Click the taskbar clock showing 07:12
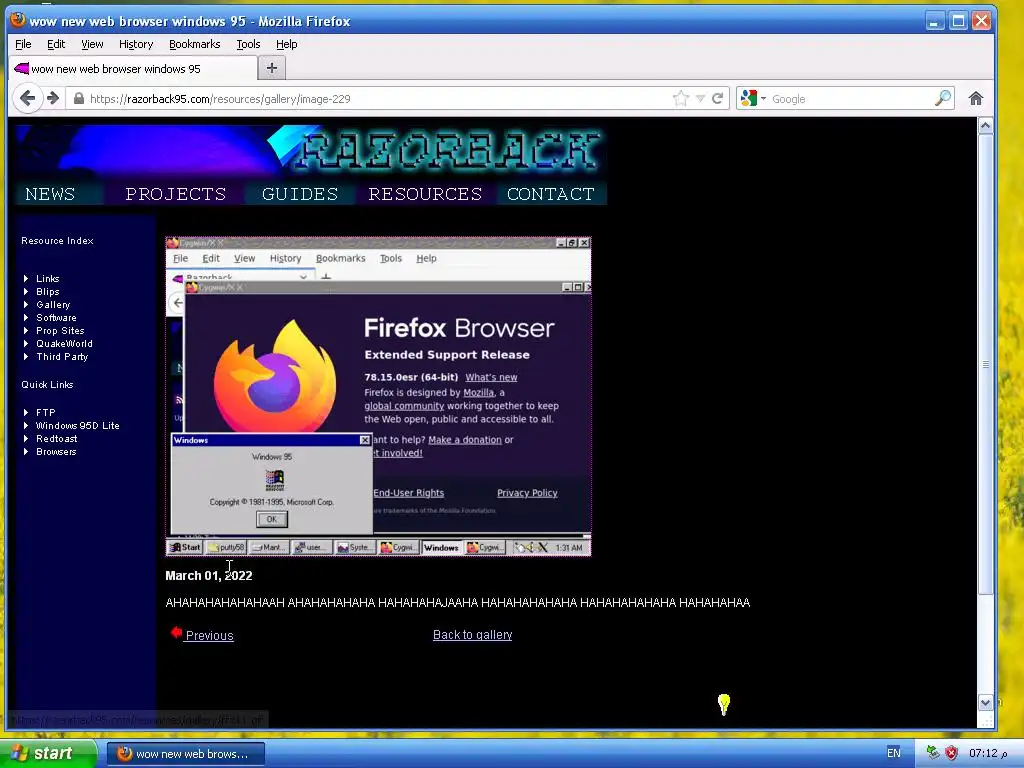This screenshot has width=1024, height=768. tap(988, 753)
